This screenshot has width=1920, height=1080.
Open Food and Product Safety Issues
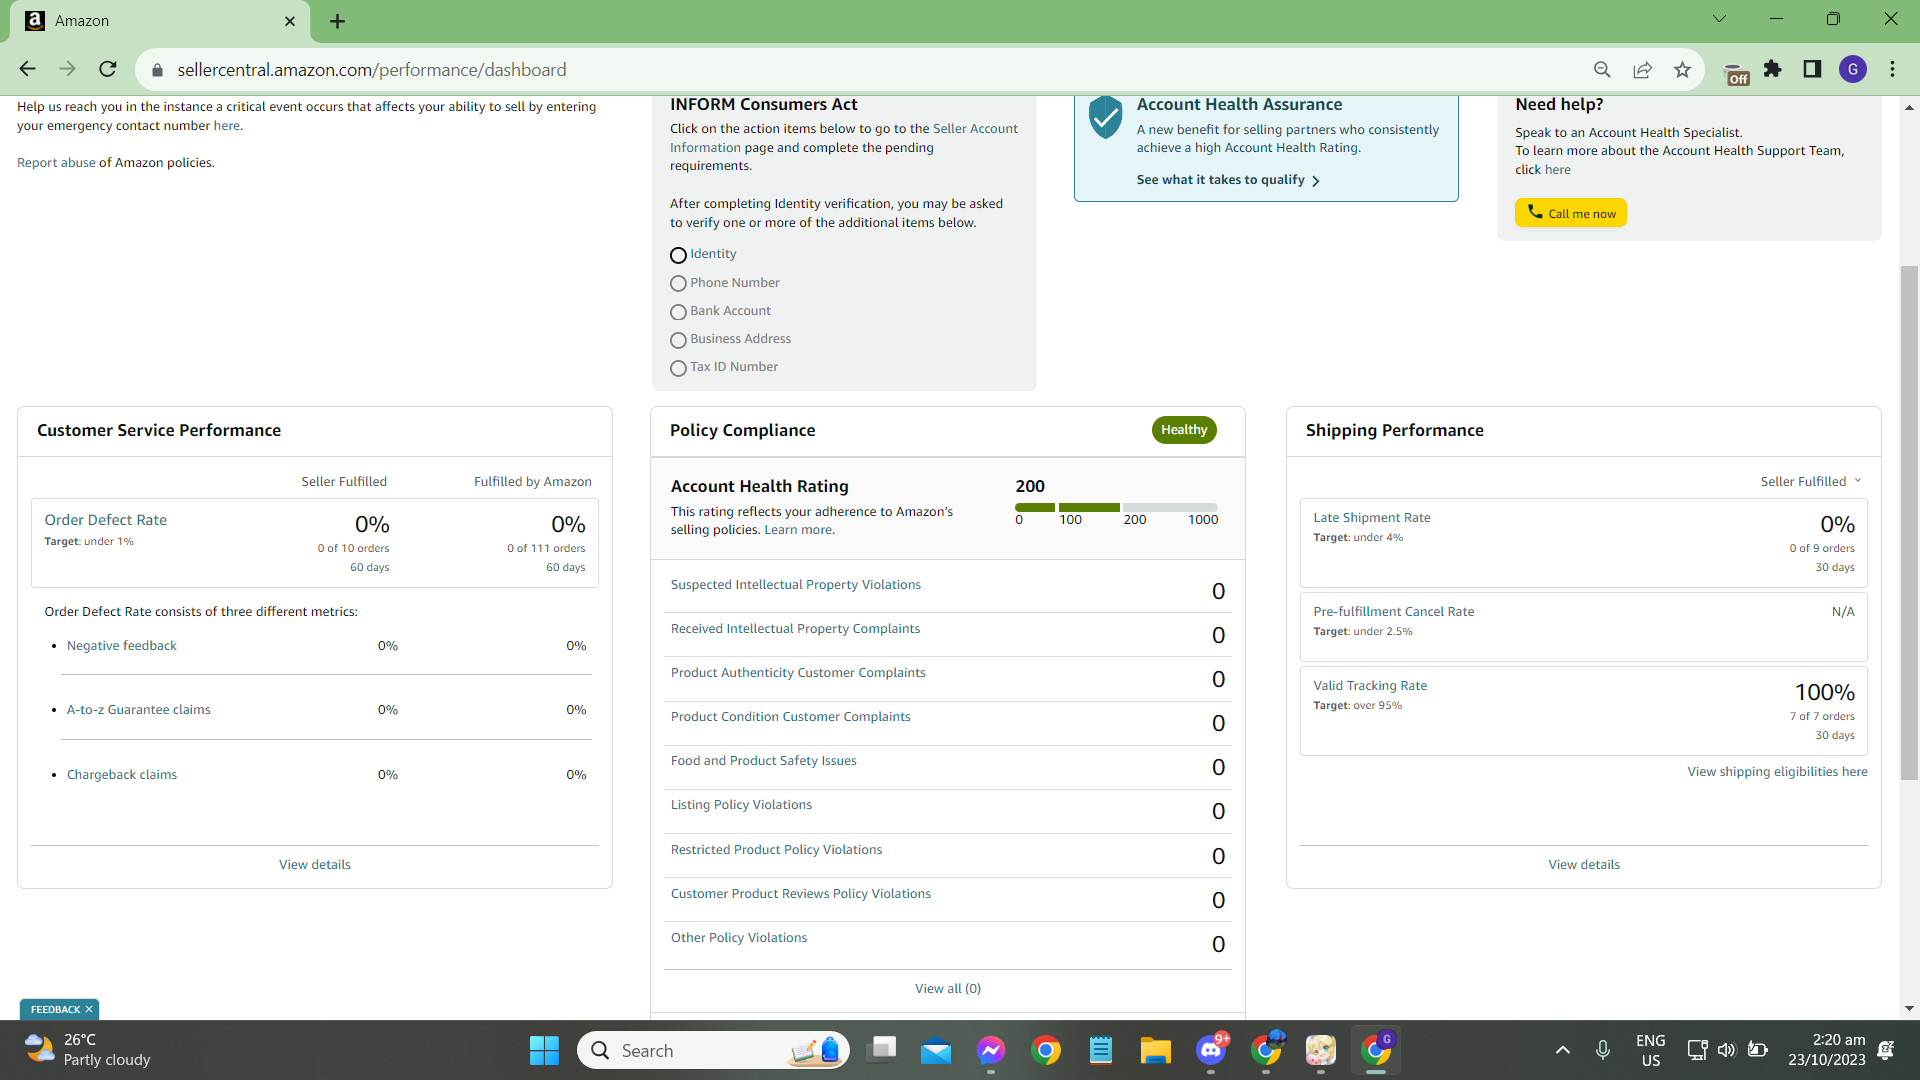point(763,761)
